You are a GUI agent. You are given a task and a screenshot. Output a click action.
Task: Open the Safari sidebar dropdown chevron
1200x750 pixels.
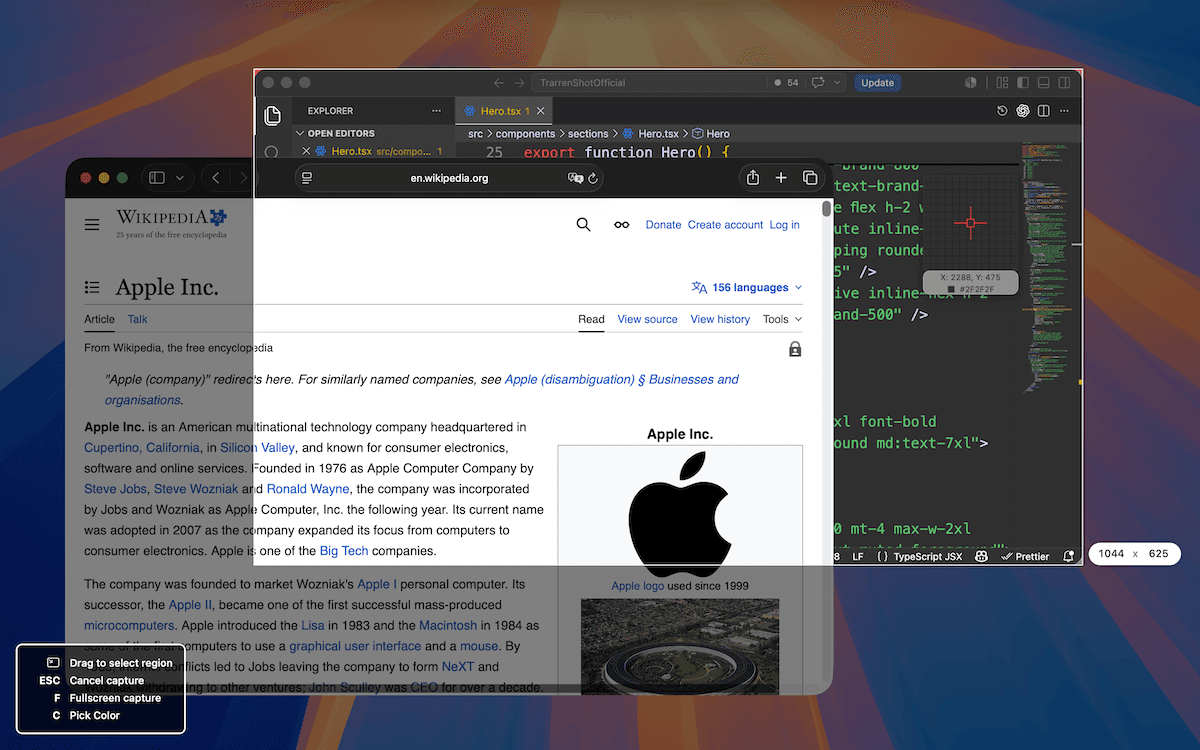tap(180, 178)
